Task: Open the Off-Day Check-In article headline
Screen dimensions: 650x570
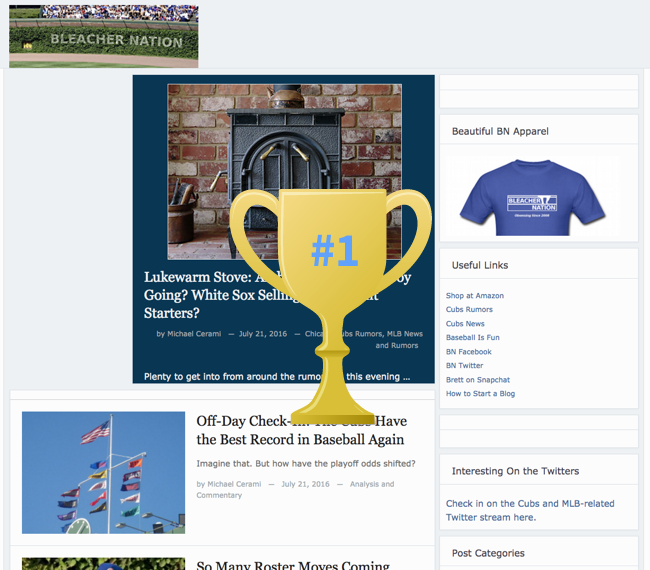Action: 301,430
